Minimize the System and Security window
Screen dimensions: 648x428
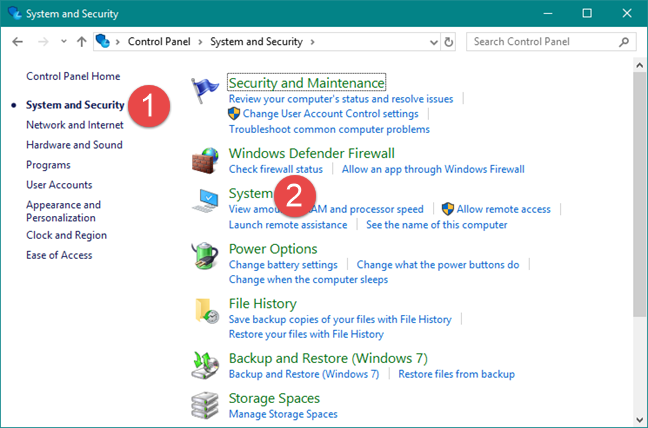(548, 13)
